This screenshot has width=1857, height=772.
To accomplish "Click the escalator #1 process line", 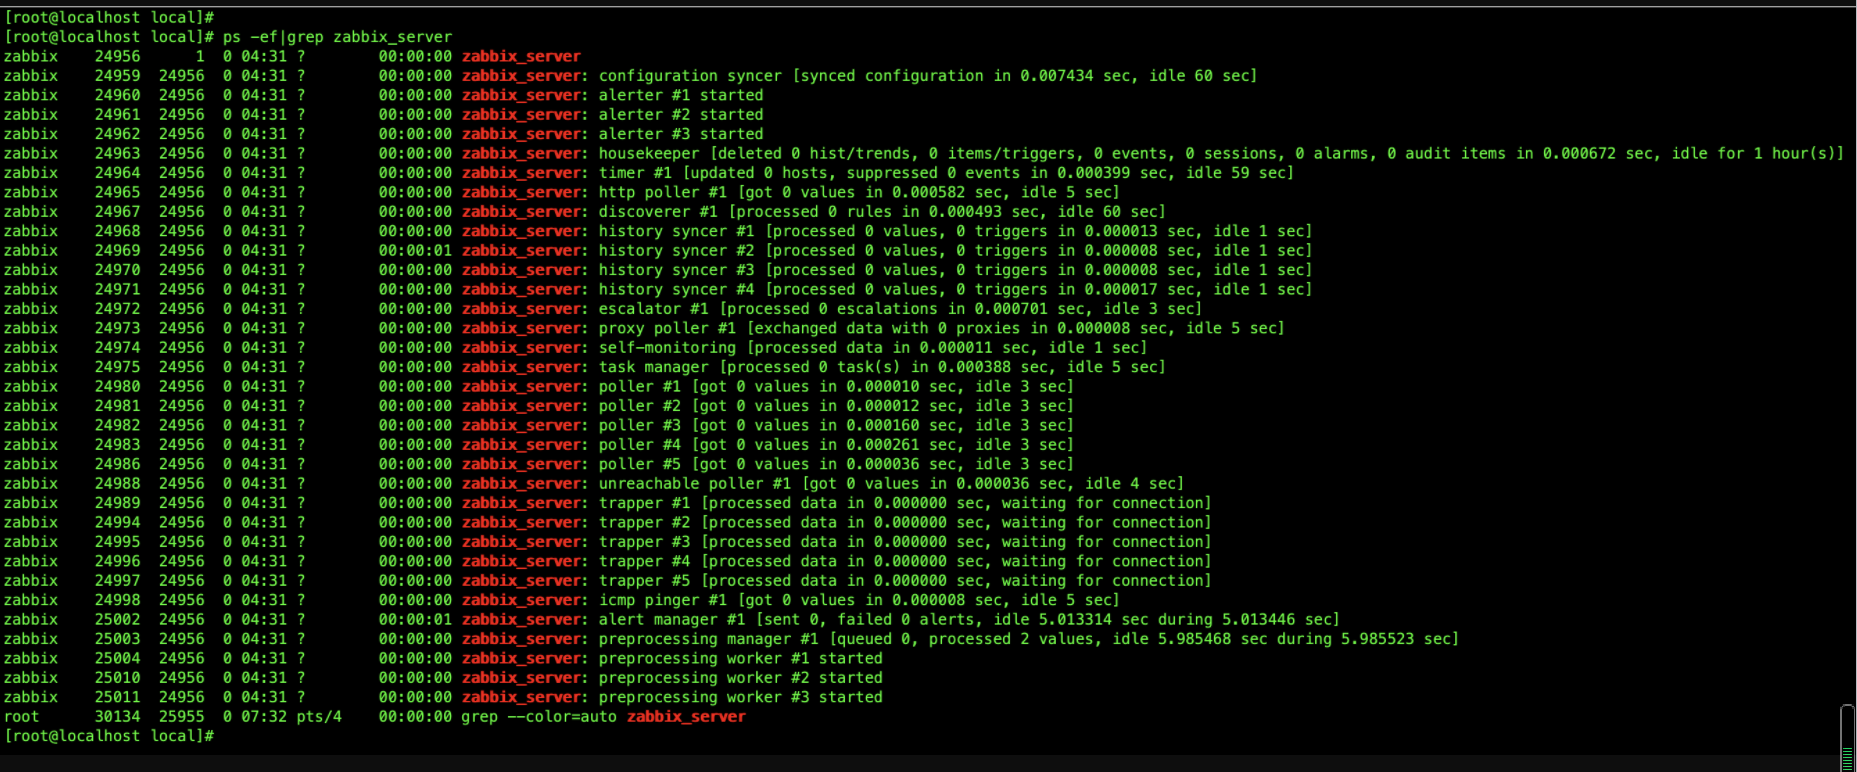I will [x=602, y=308].
